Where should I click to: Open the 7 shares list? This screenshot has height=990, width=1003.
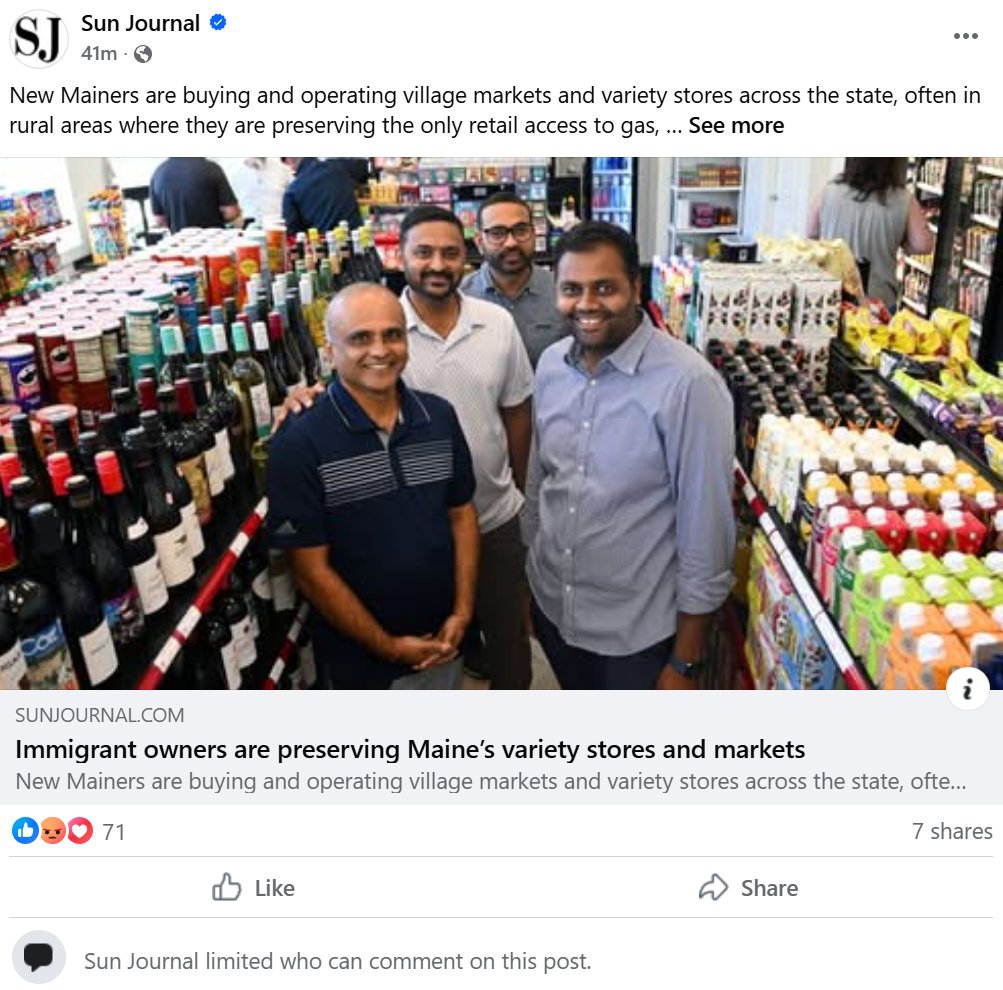[x=952, y=831]
